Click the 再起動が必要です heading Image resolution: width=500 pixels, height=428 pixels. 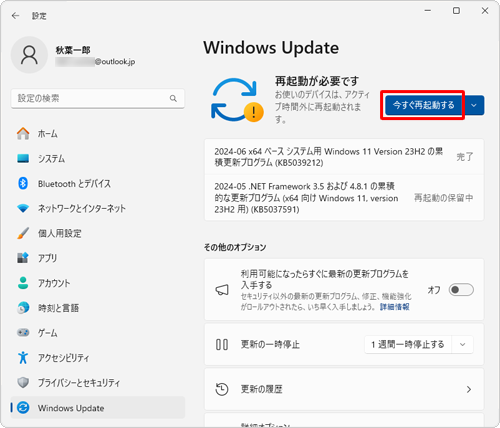317,81
